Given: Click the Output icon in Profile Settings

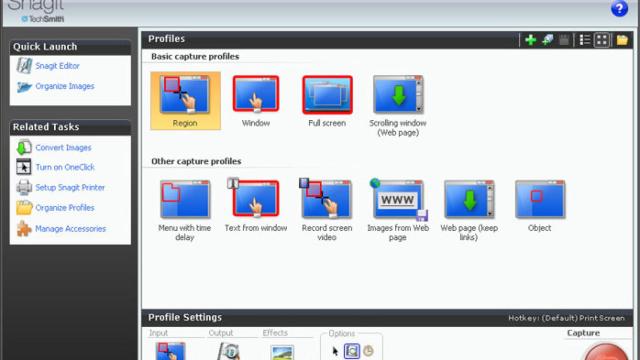Looking at the screenshot, I should coord(229,351).
